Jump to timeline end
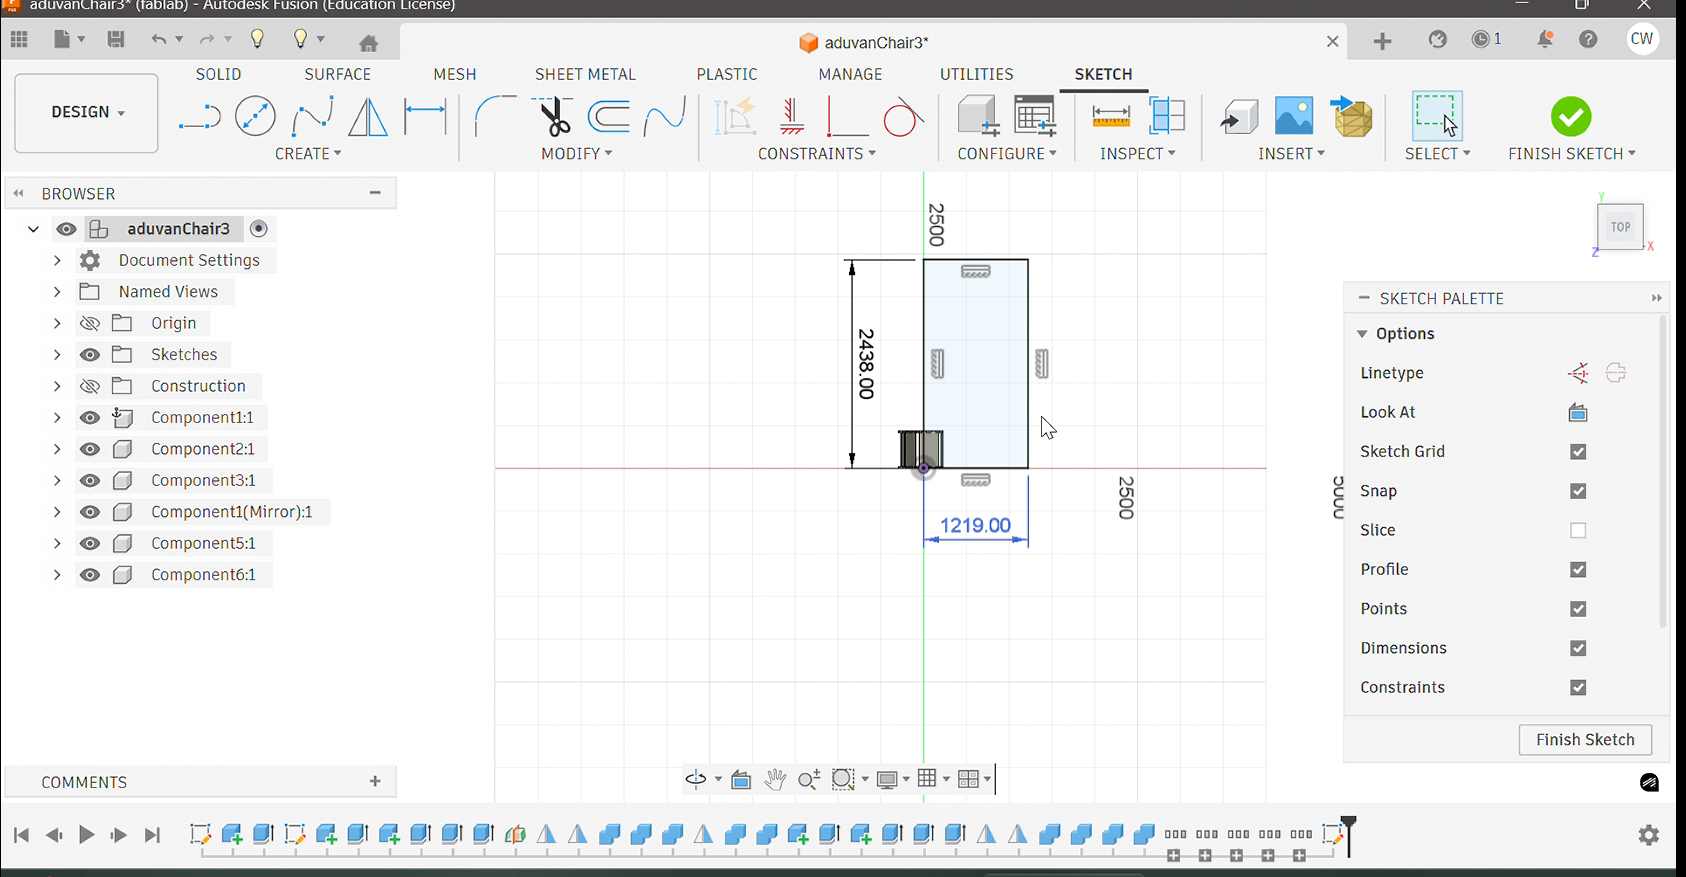 [153, 835]
